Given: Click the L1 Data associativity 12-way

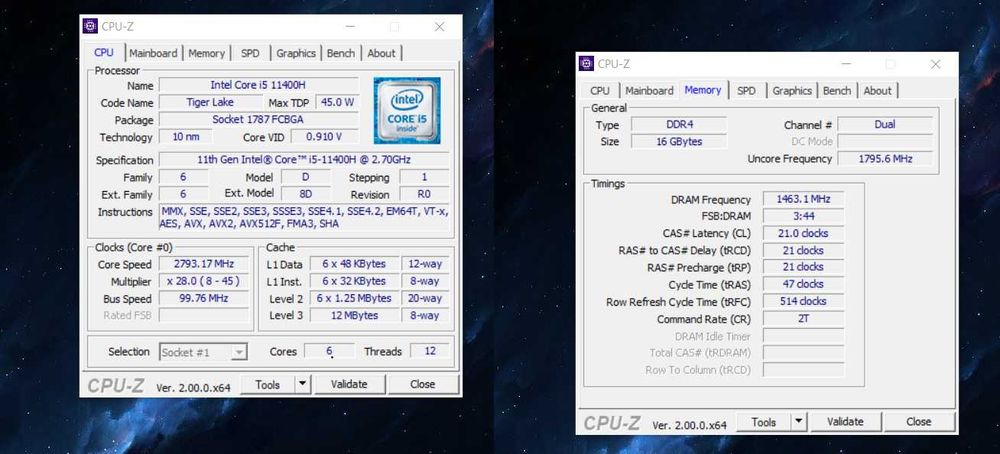Looking at the screenshot, I should coord(425,264).
